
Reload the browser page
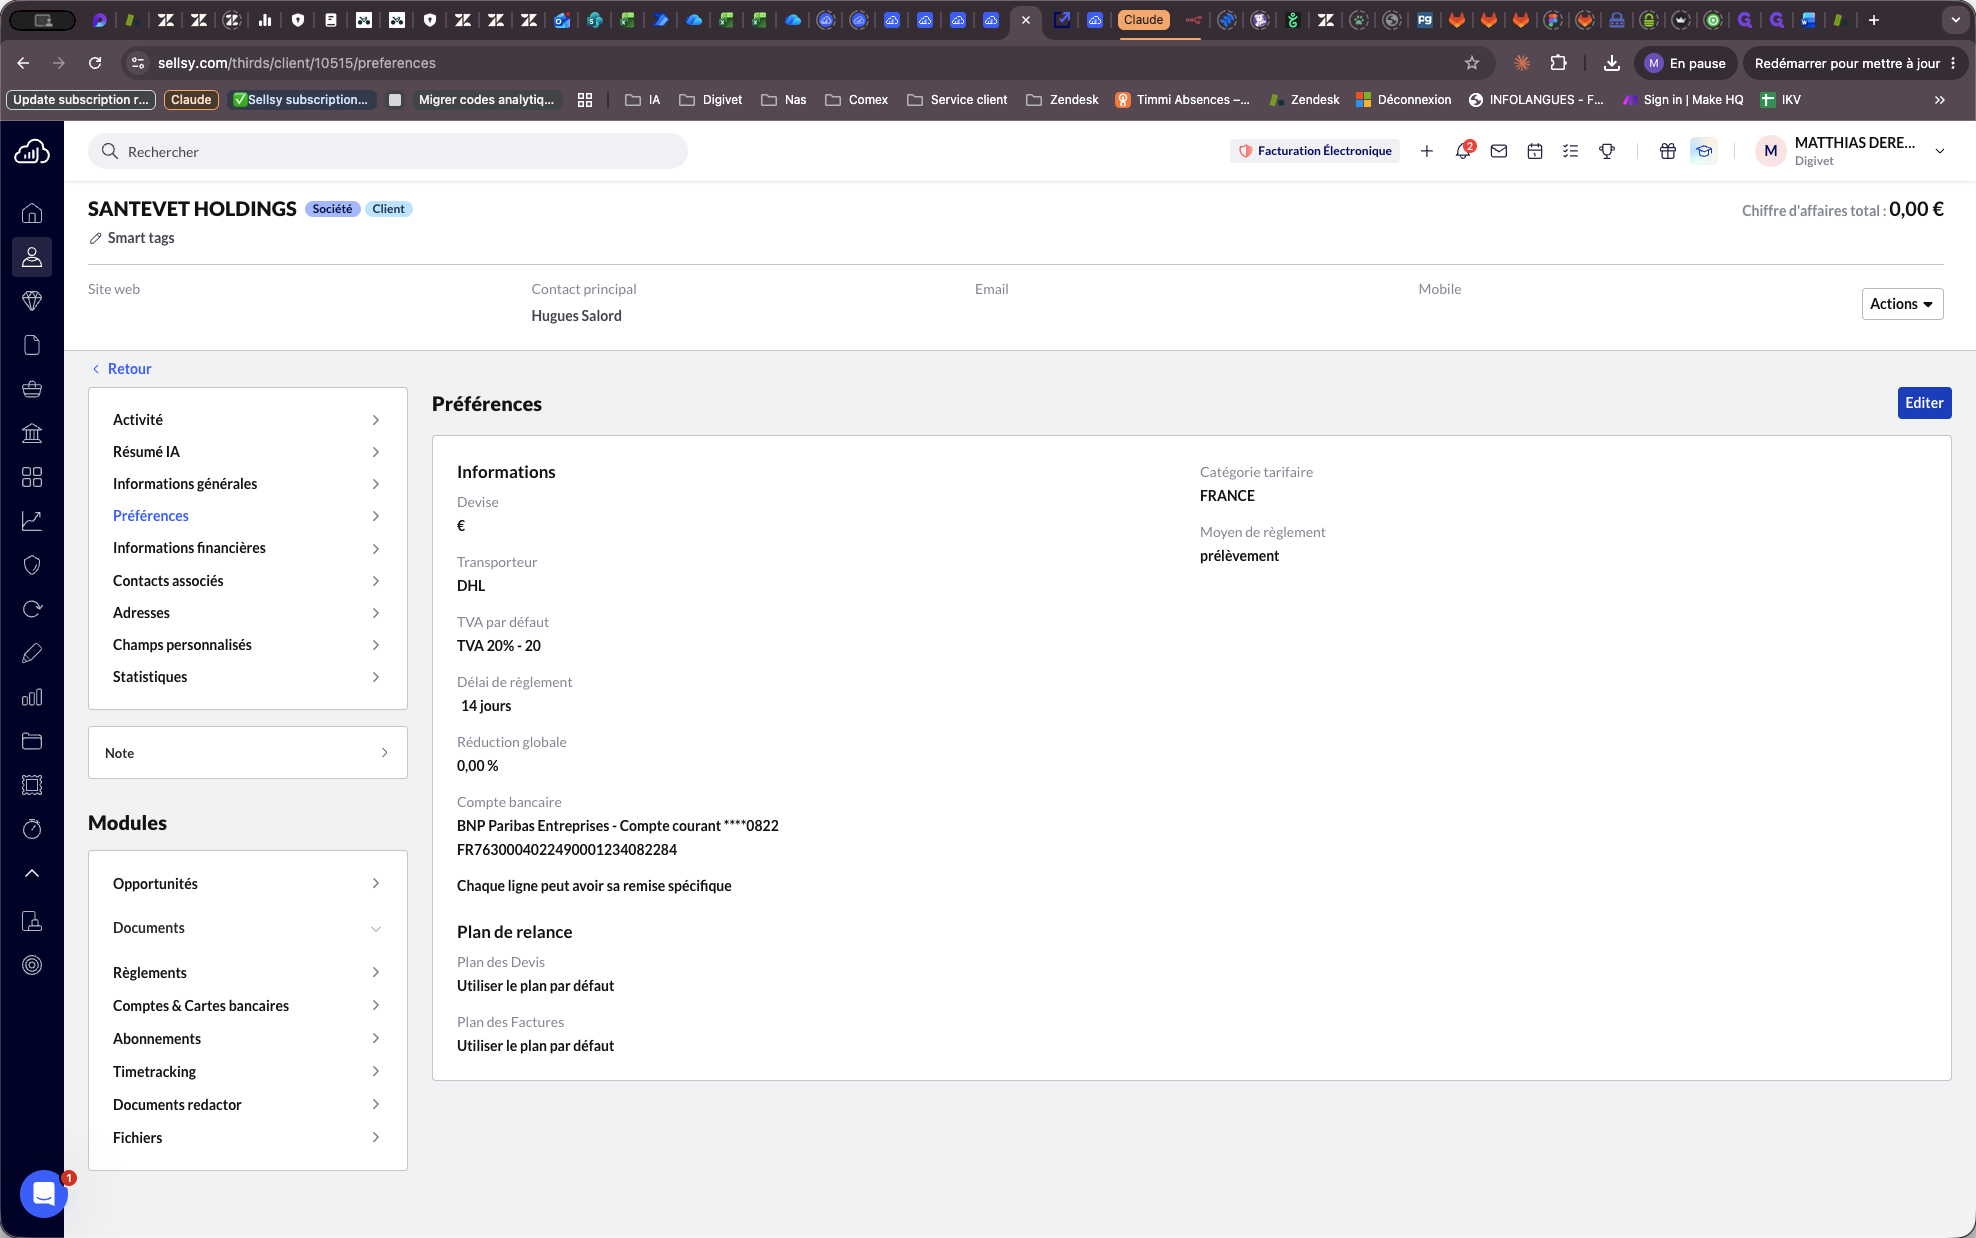tap(95, 63)
